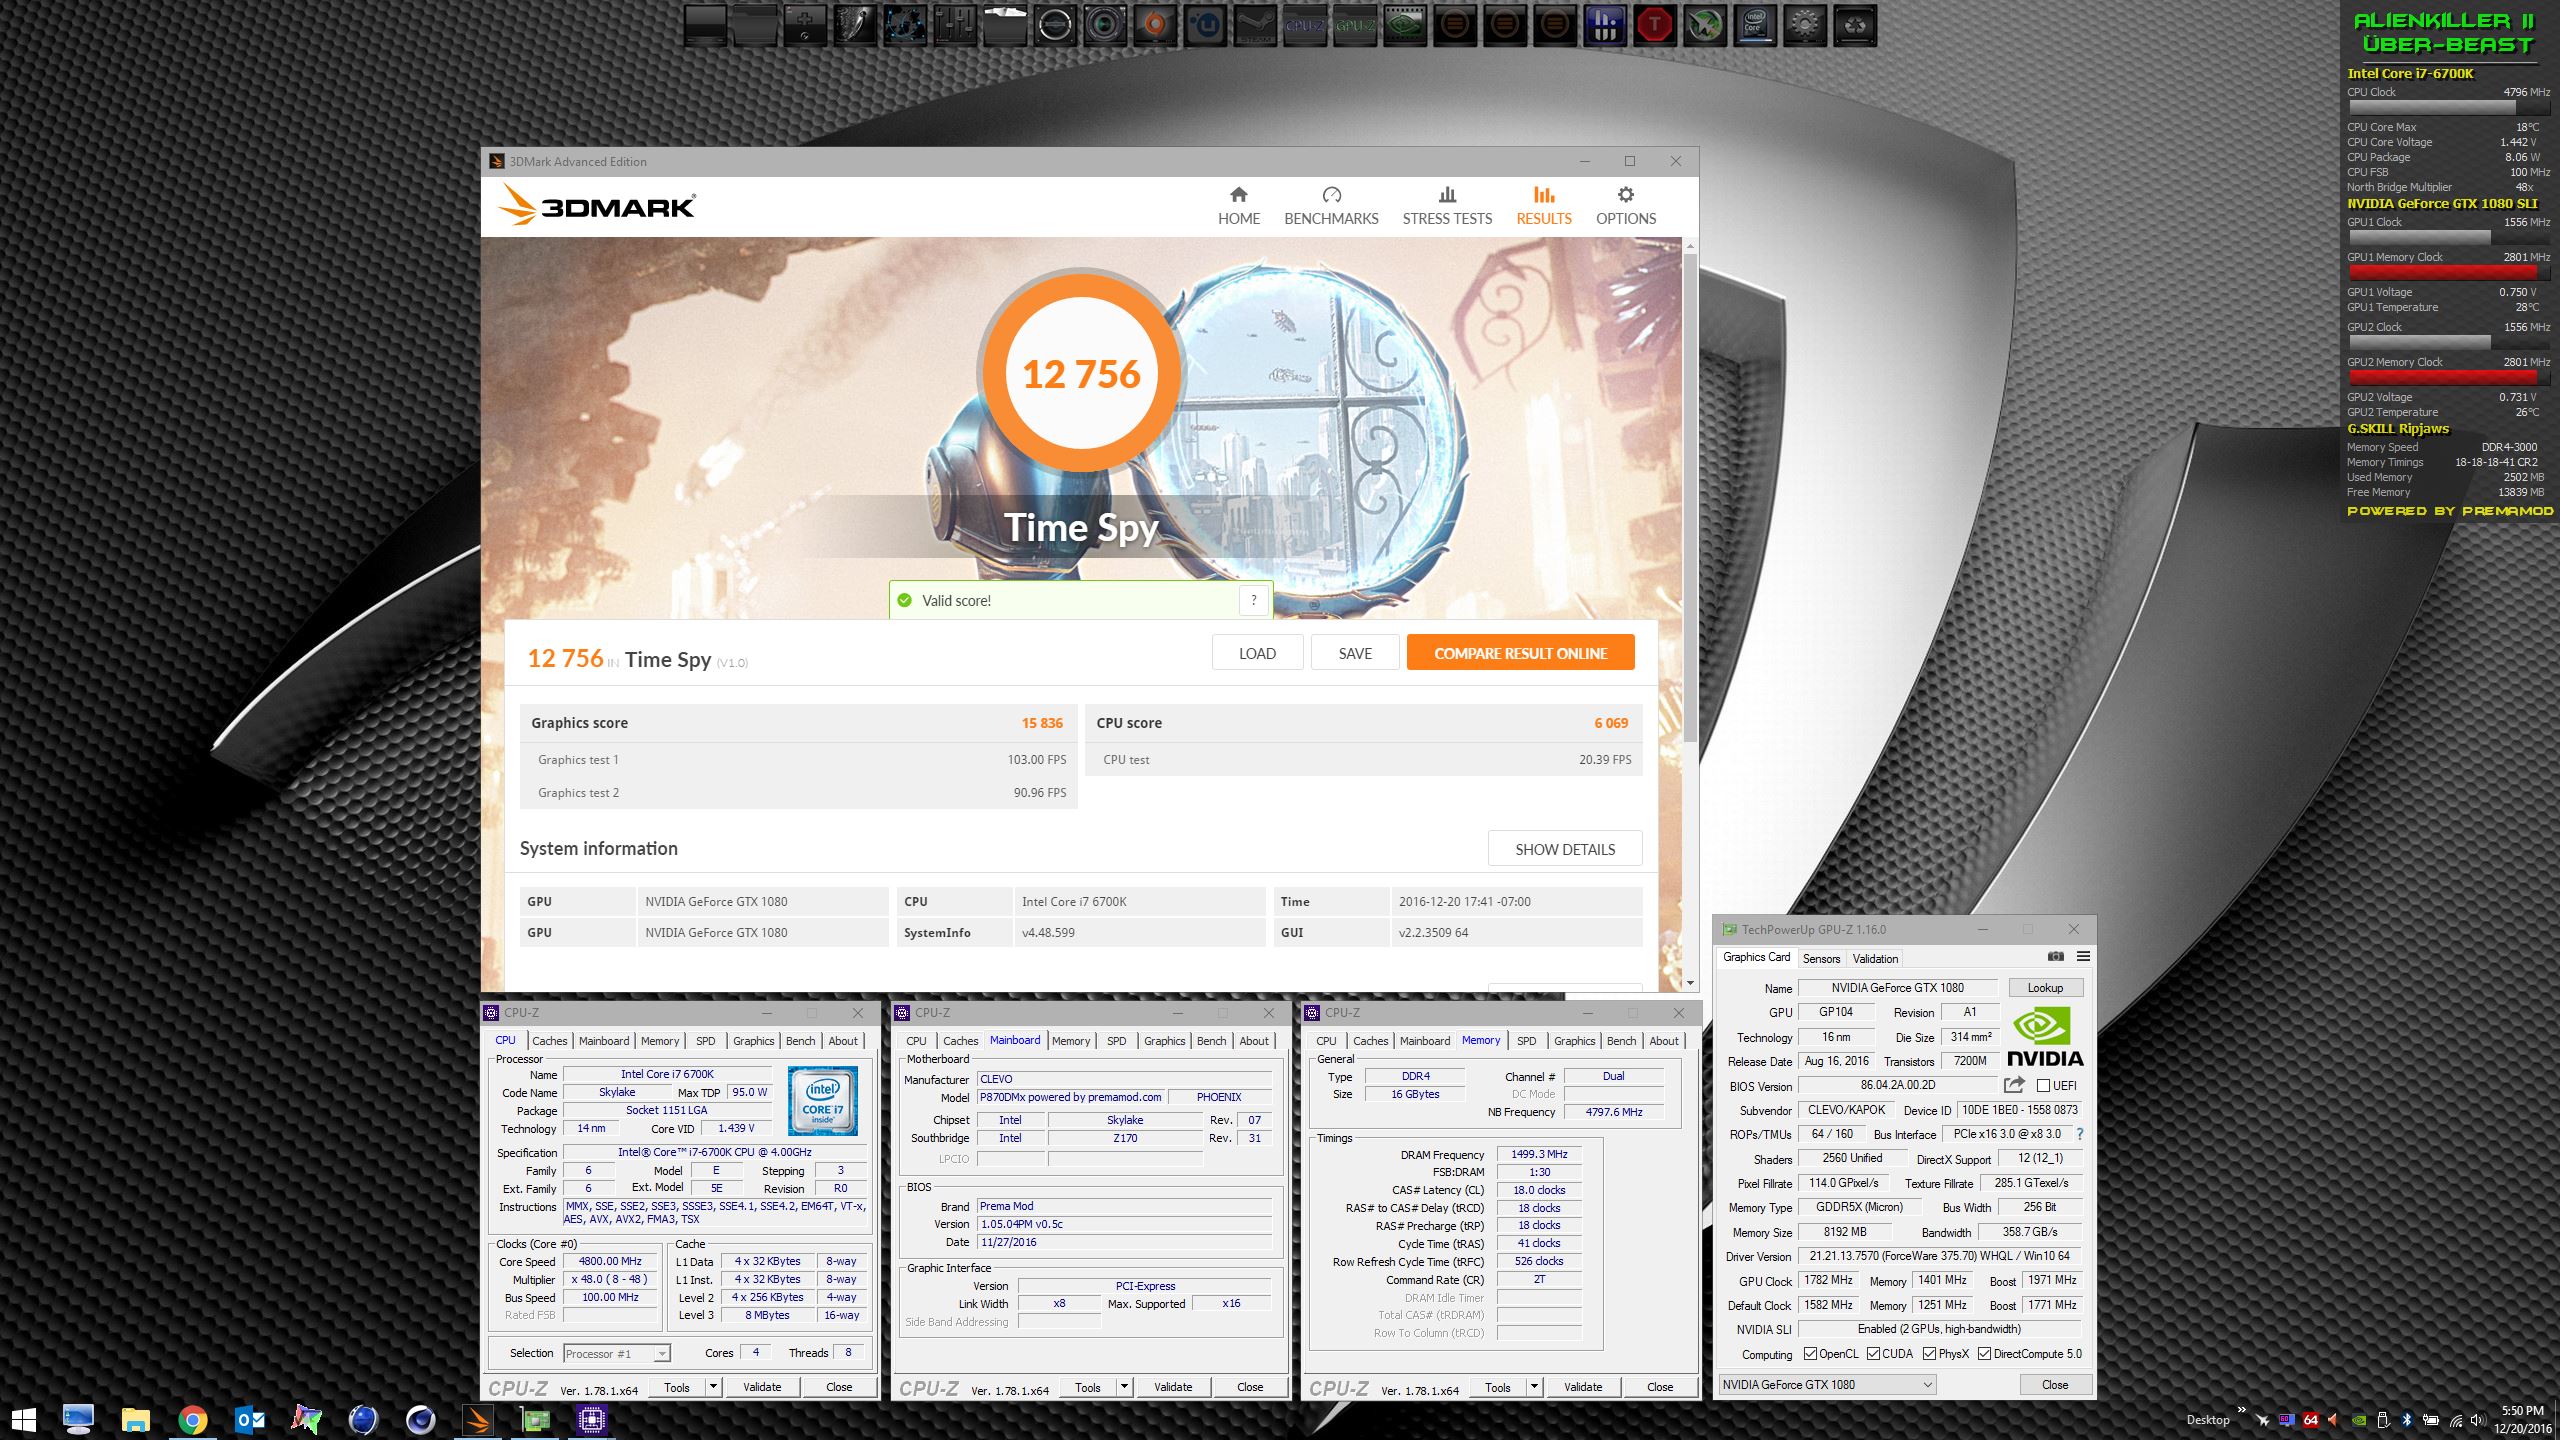Image resolution: width=2560 pixels, height=1440 pixels.
Task: Click the GPU-Z shortcut in top dock
Action: click(x=1355, y=25)
